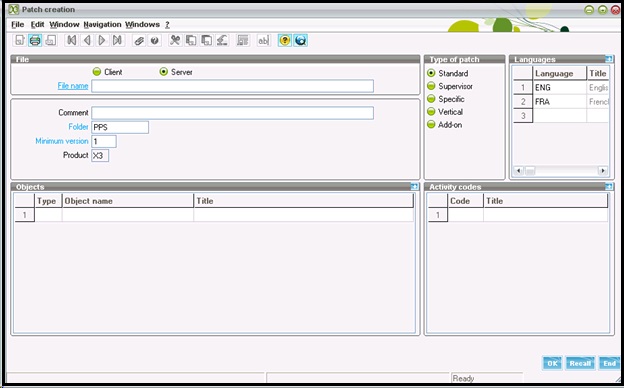This screenshot has width=625, height=388.
Task: Click the New document toolbar icon
Action: 20,40
